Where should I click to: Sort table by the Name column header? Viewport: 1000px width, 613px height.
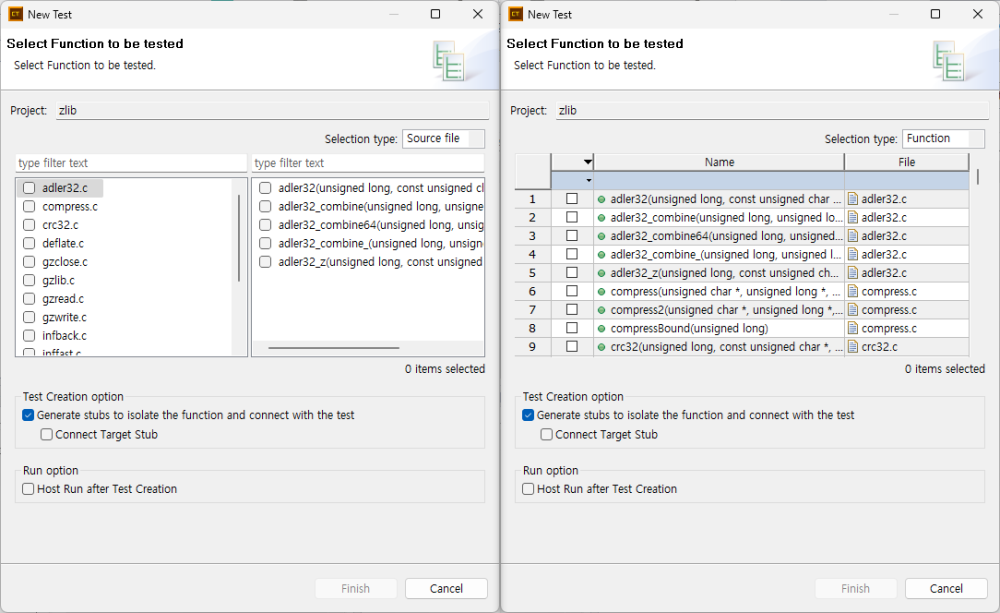pos(719,162)
